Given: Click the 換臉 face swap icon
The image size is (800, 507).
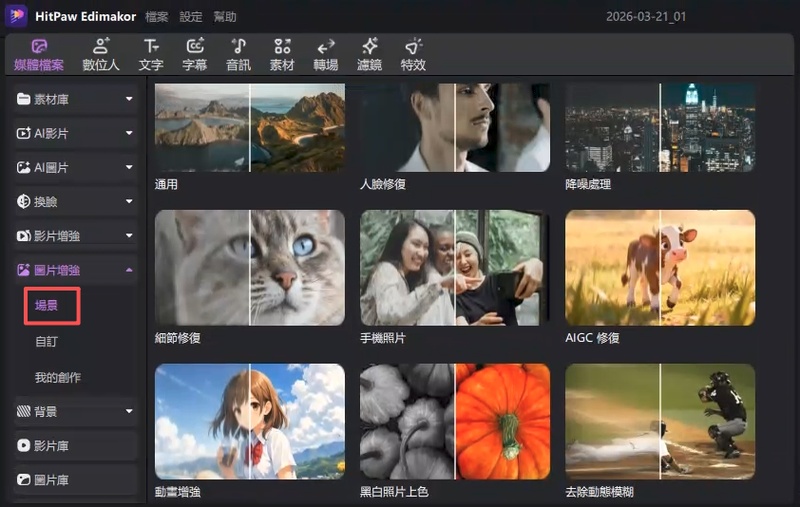Looking at the screenshot, I should tap(23, 201).
